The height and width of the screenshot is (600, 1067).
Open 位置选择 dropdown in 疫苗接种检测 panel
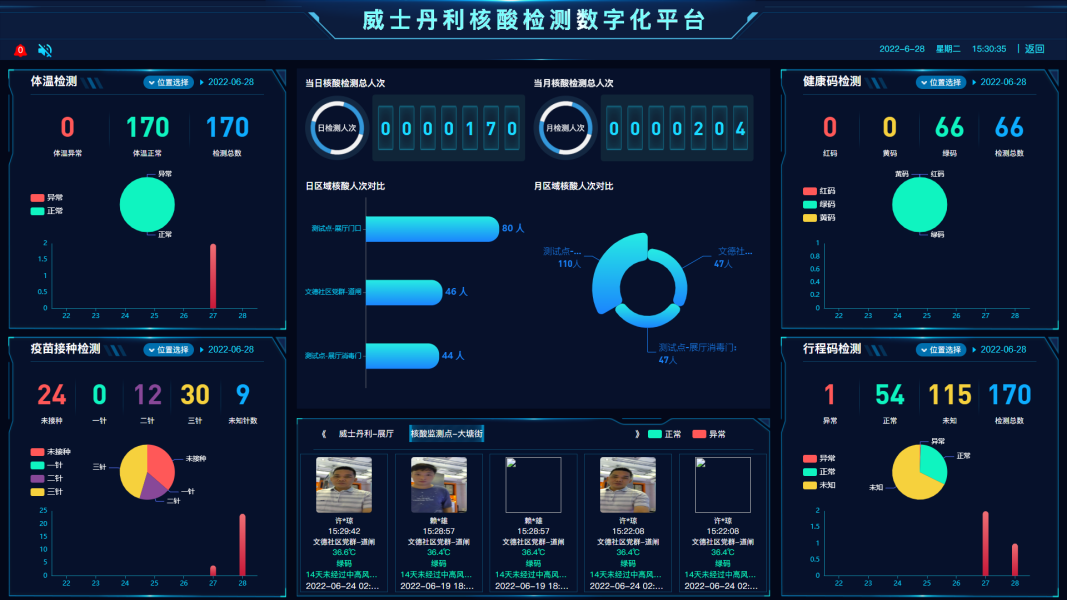[x=168, y=350]
